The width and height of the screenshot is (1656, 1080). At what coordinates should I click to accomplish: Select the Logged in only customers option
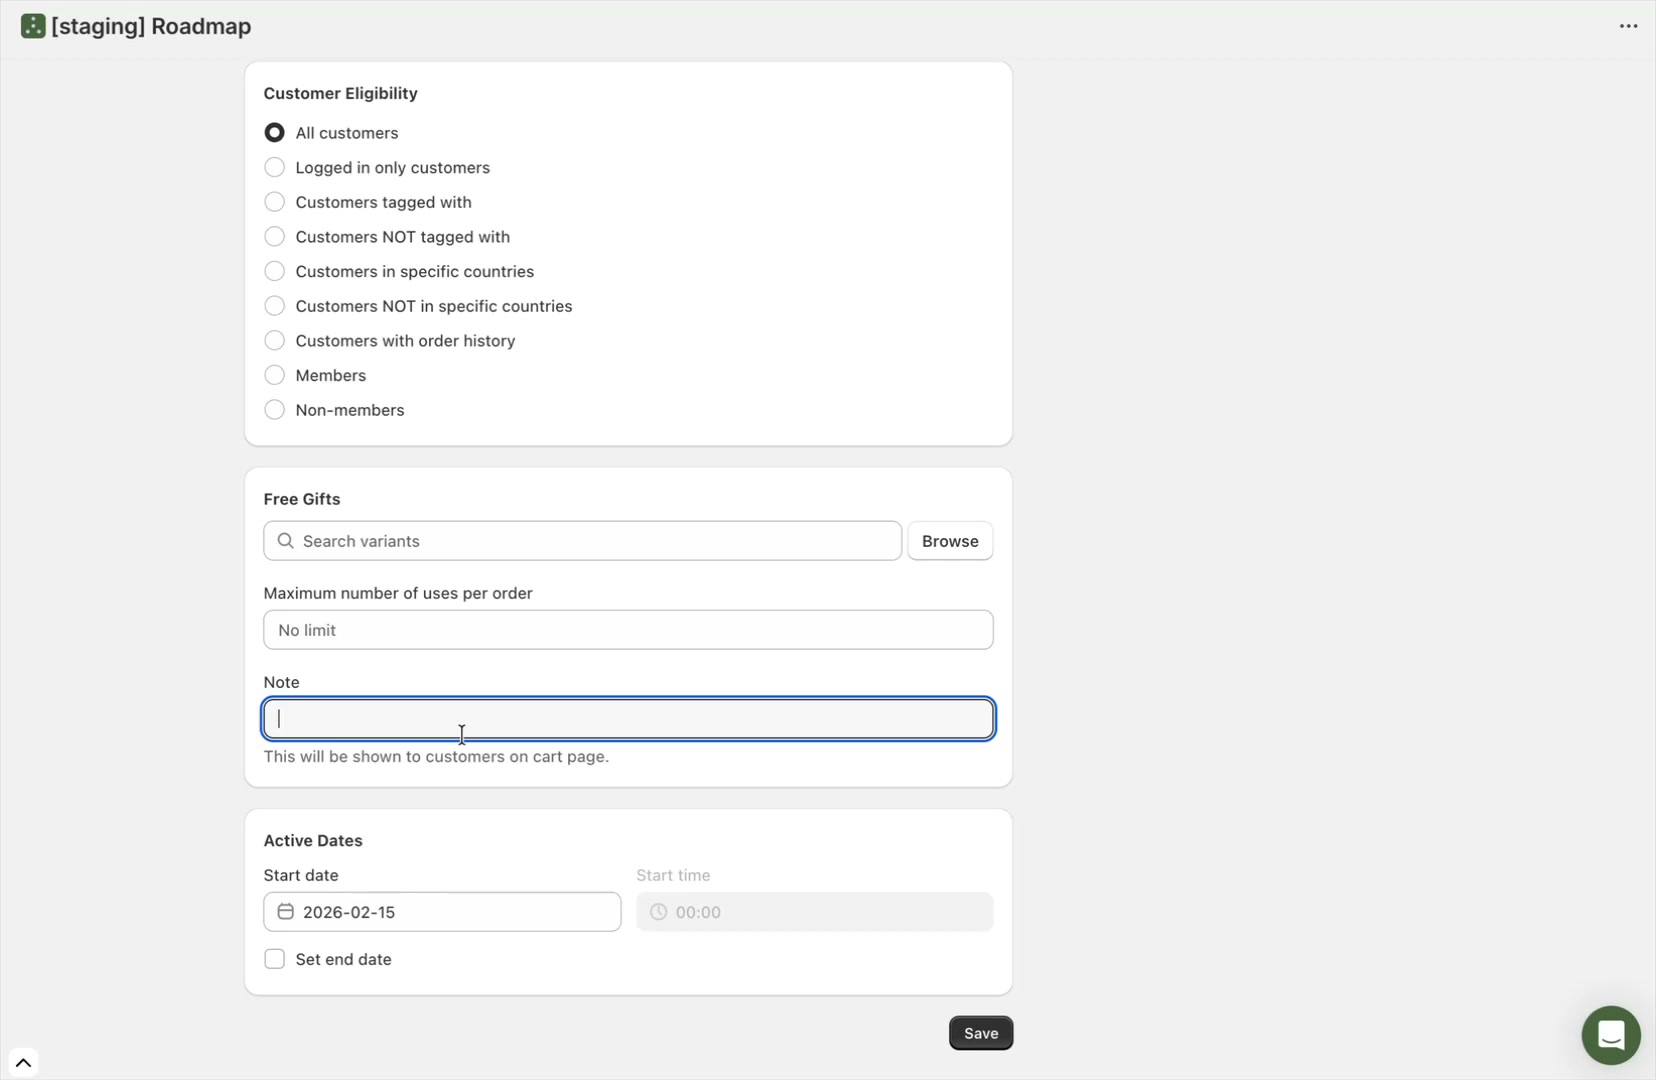[275, 167]
